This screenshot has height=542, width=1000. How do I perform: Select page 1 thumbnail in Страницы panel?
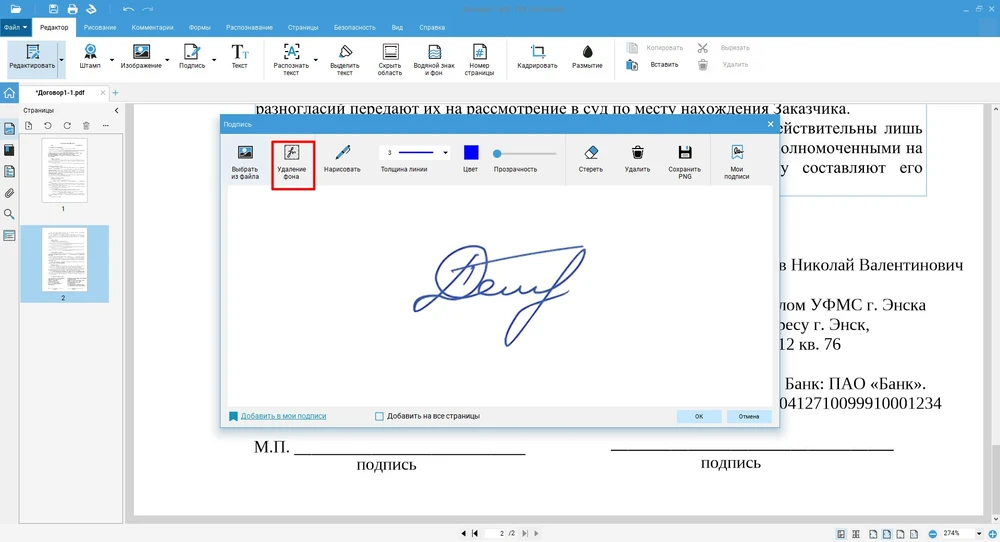click(64, 170)
